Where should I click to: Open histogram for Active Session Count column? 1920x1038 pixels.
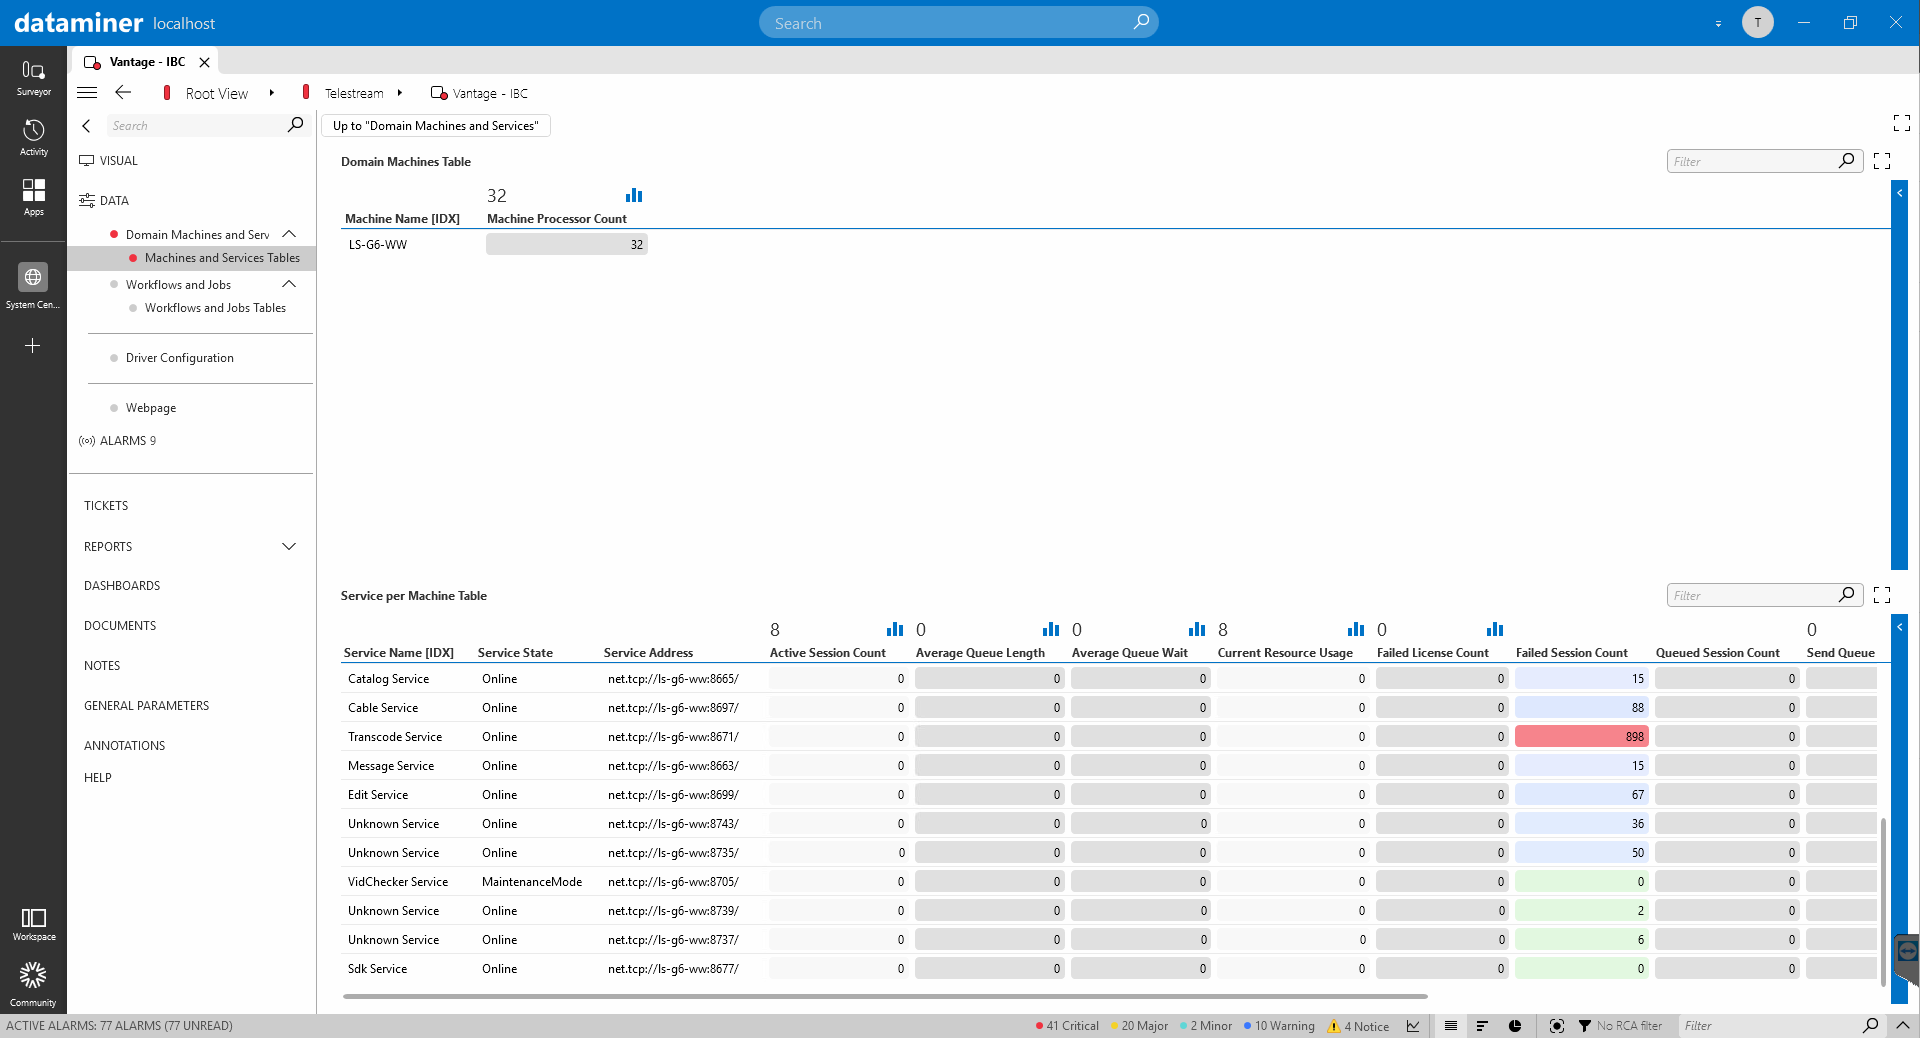point(895,629)
